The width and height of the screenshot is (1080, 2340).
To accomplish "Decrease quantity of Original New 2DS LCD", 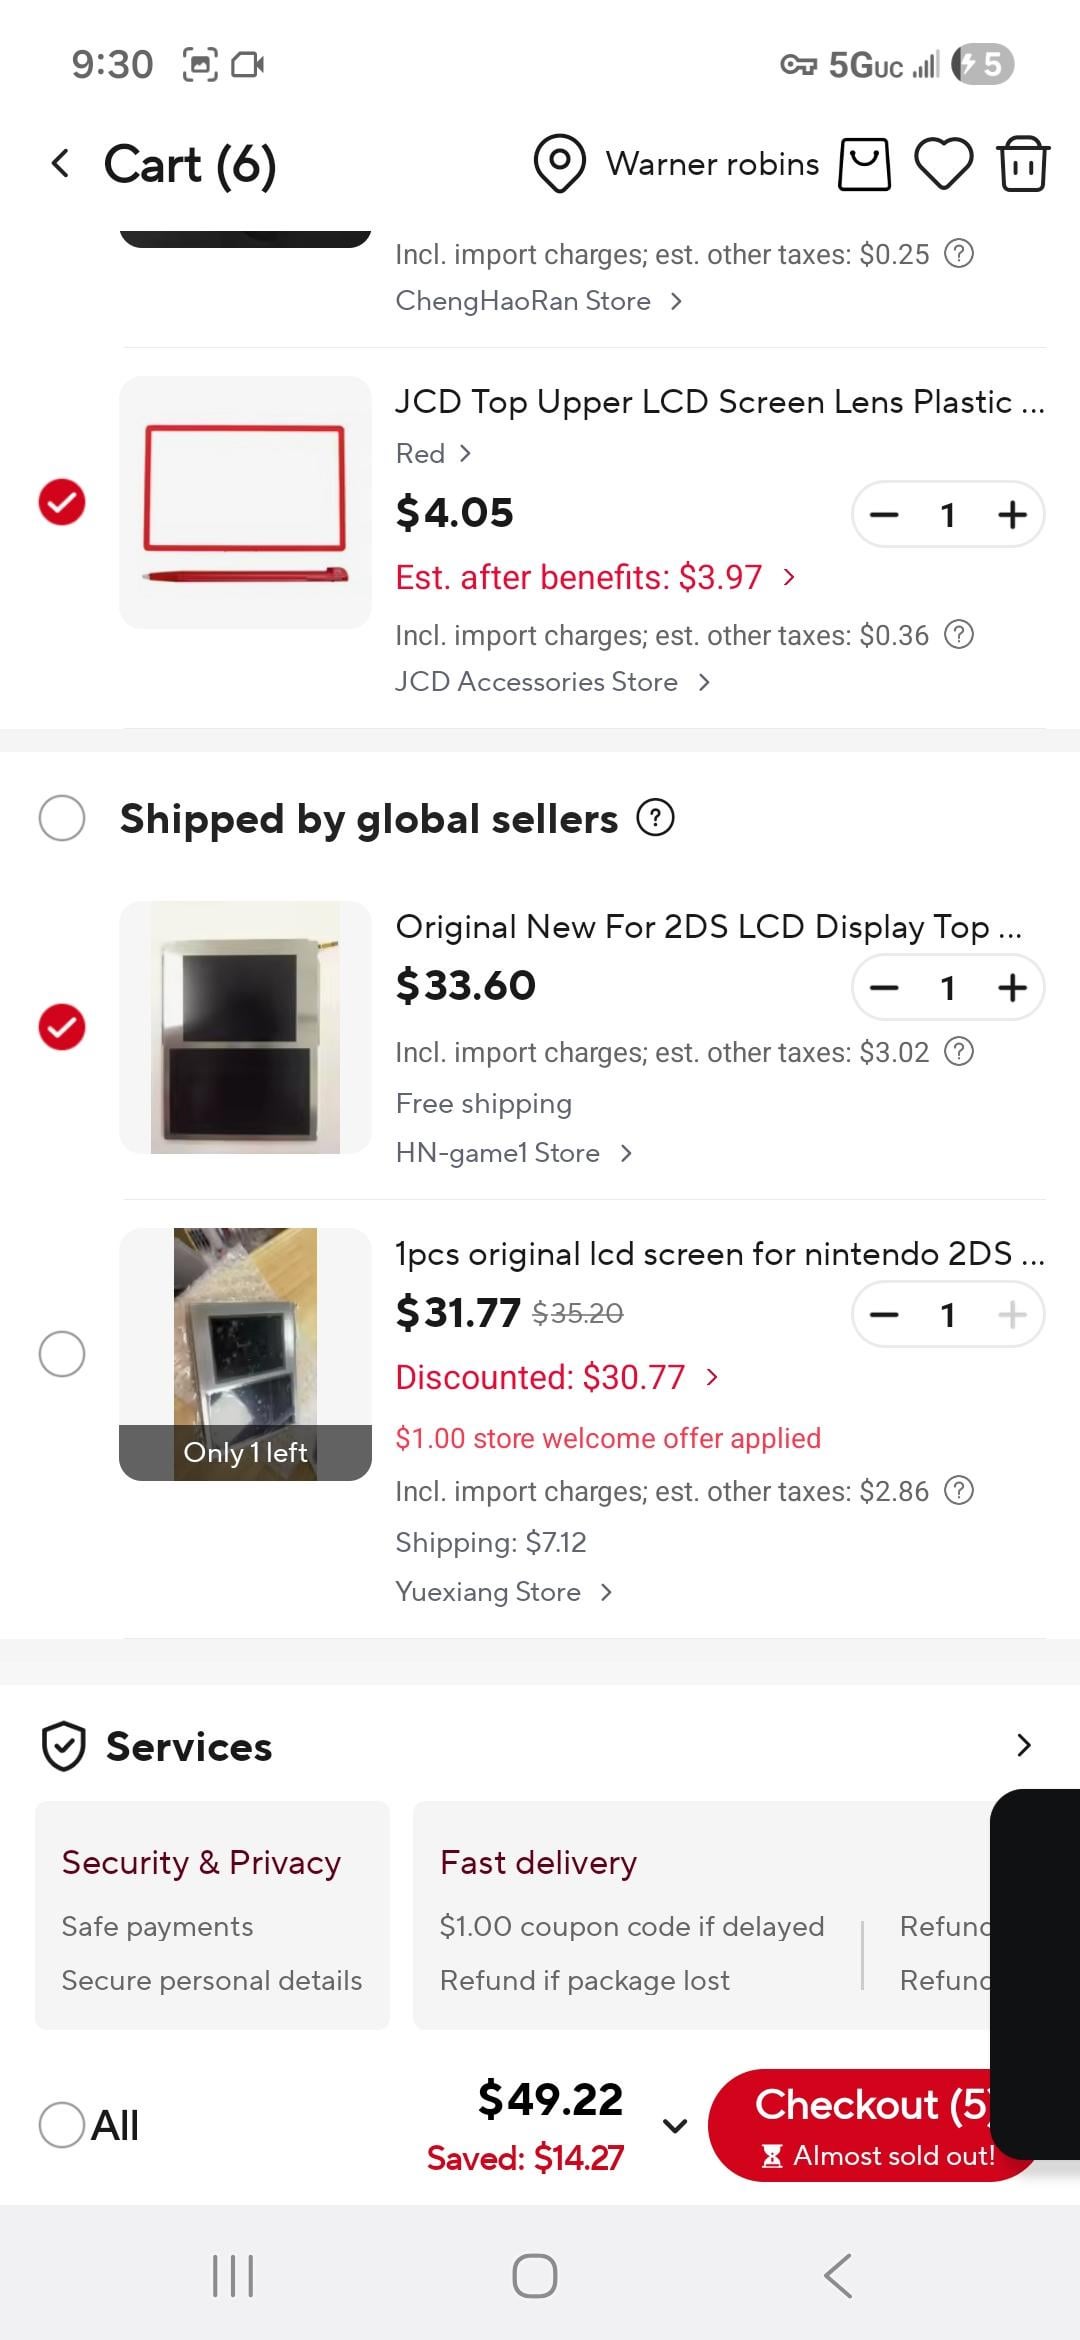I will pos(884,988).
